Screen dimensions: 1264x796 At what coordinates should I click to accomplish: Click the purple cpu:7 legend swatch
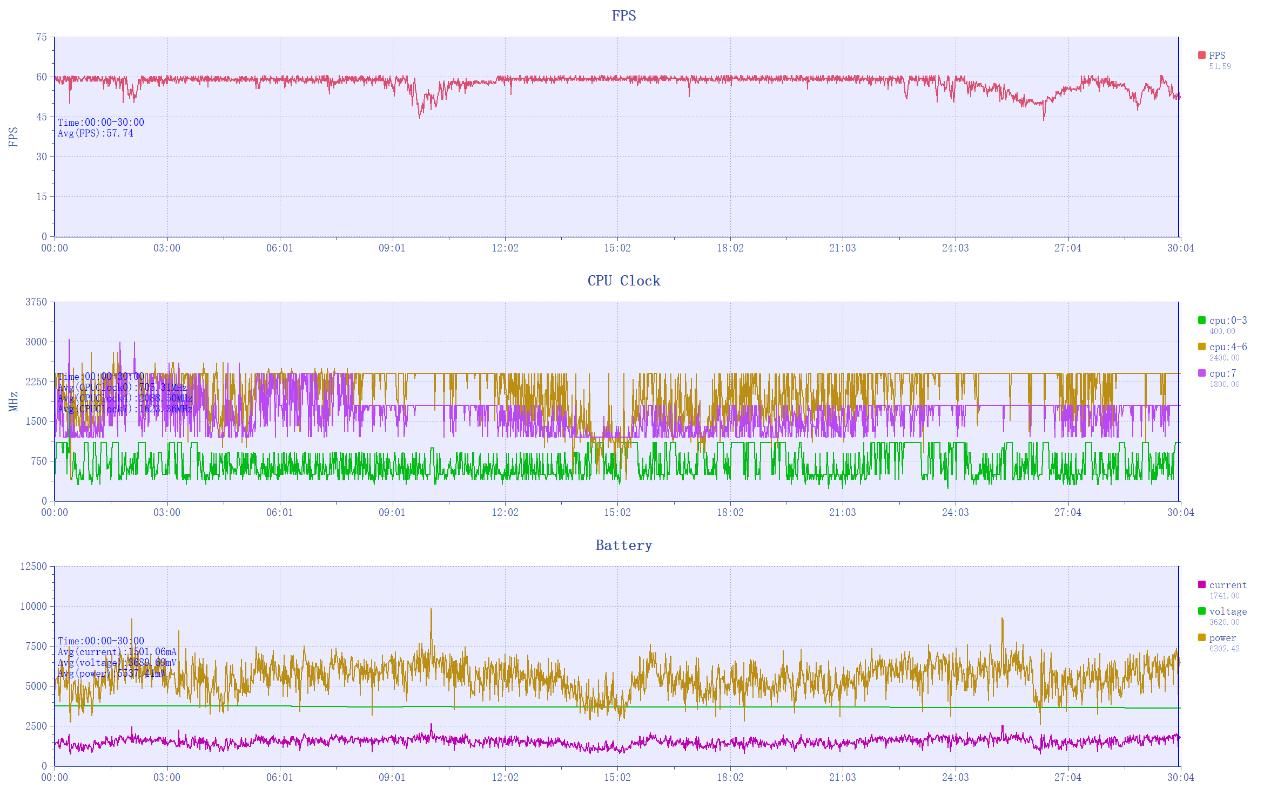coord(1202,374)
